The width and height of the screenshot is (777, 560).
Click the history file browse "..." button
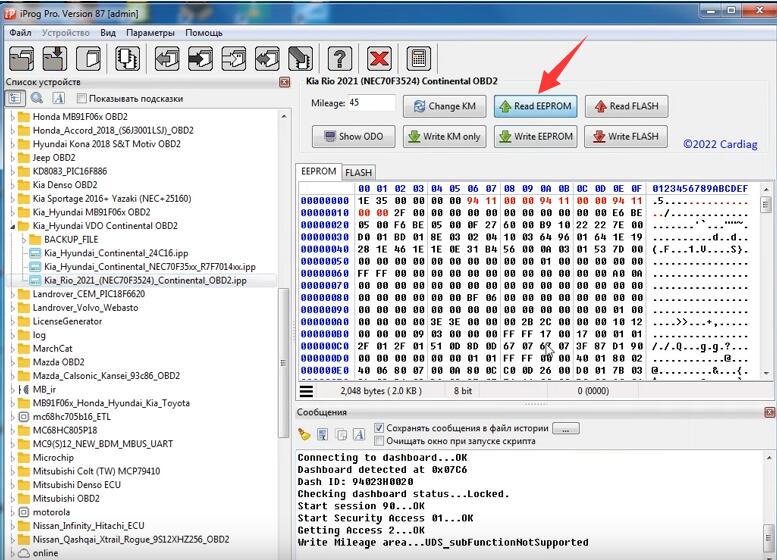coord(565,429)
